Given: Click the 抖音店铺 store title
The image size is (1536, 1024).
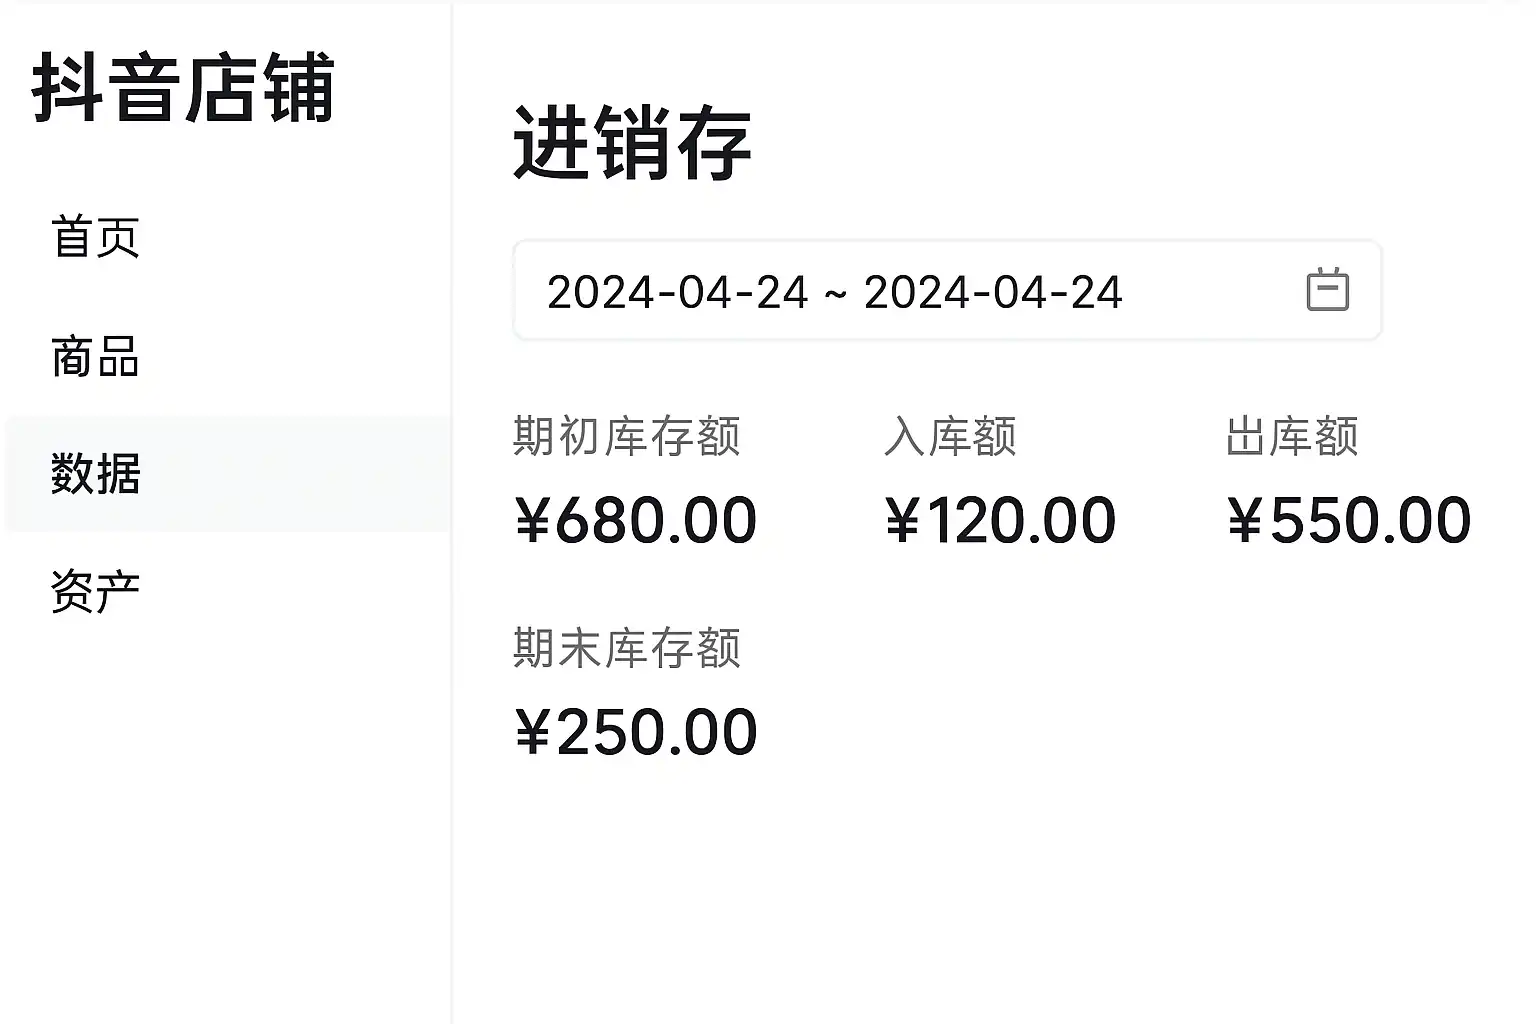Looking at the screenshot, I should pos(183,89).
